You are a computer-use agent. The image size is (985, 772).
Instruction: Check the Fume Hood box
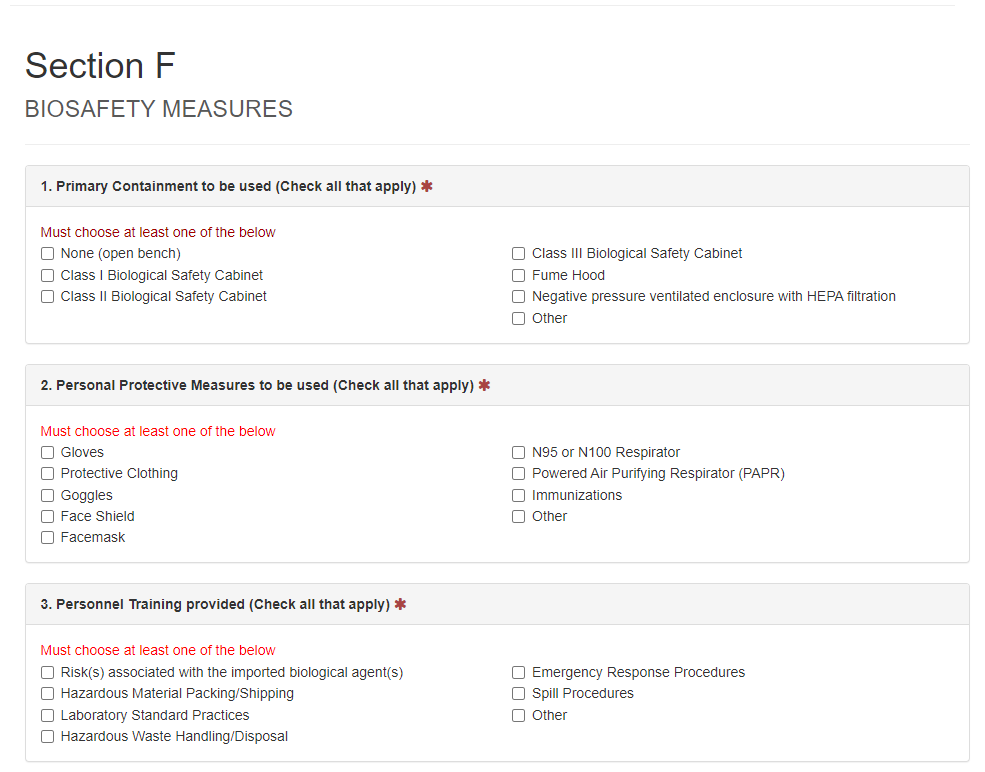518,275
